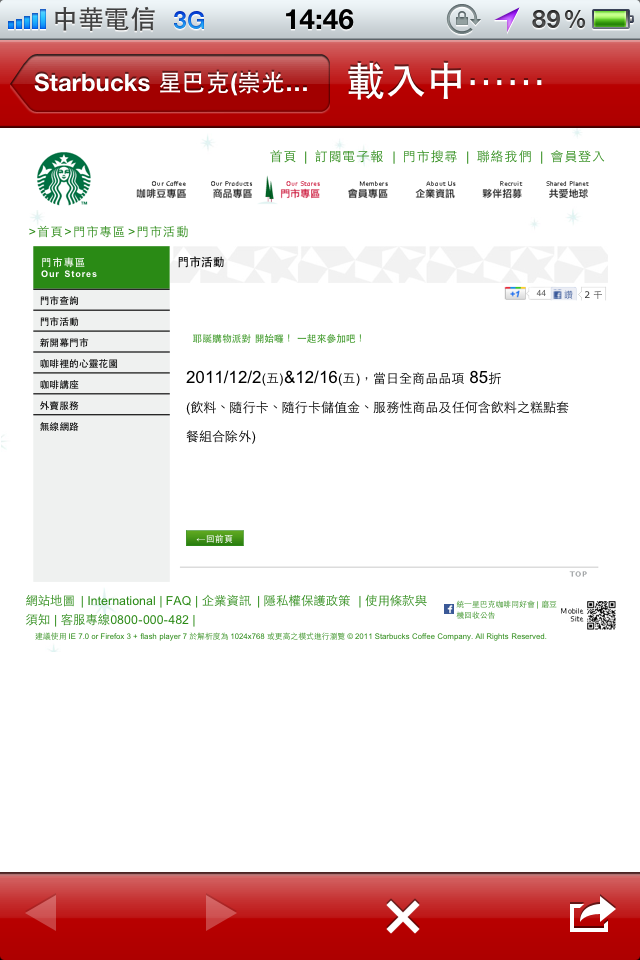
Task: Tap the browser back arrow
Action: pyautogui.click(x=41, y=913)
